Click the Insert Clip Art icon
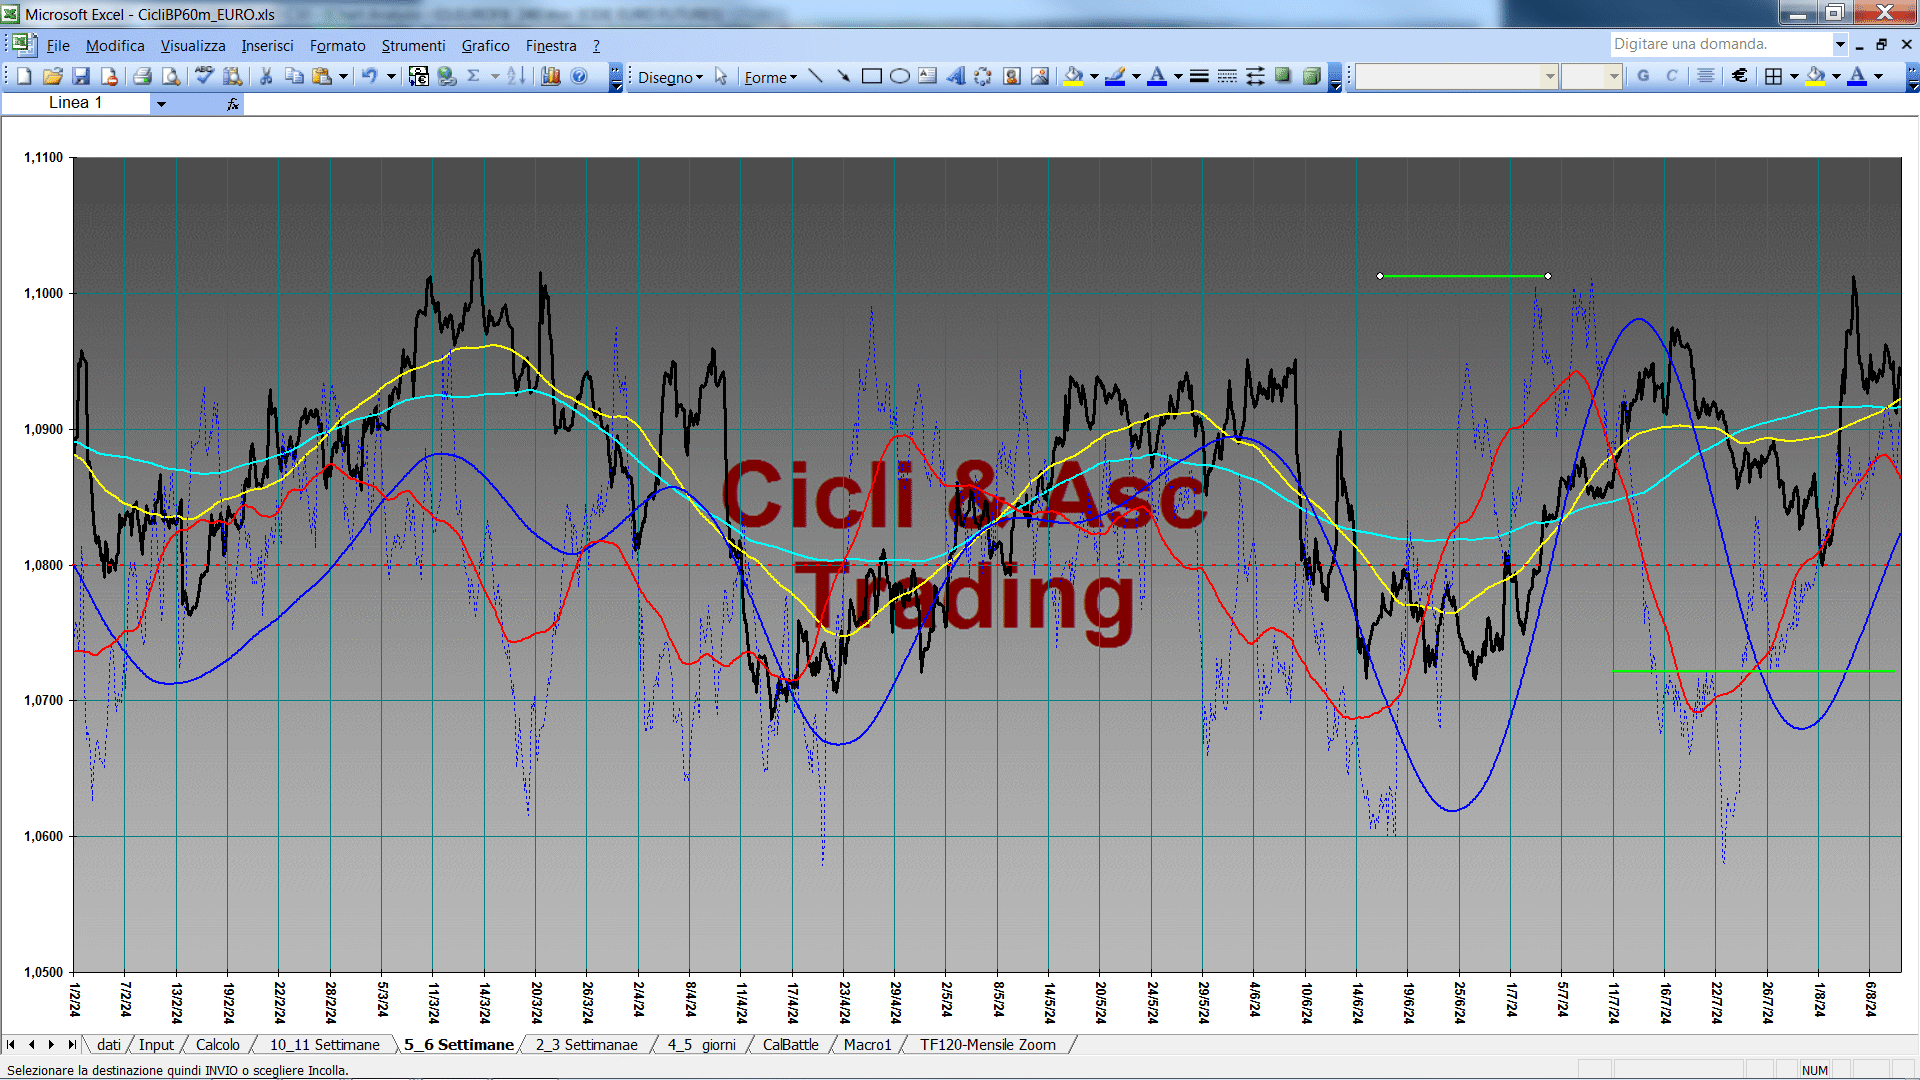 coord(1012,76)
